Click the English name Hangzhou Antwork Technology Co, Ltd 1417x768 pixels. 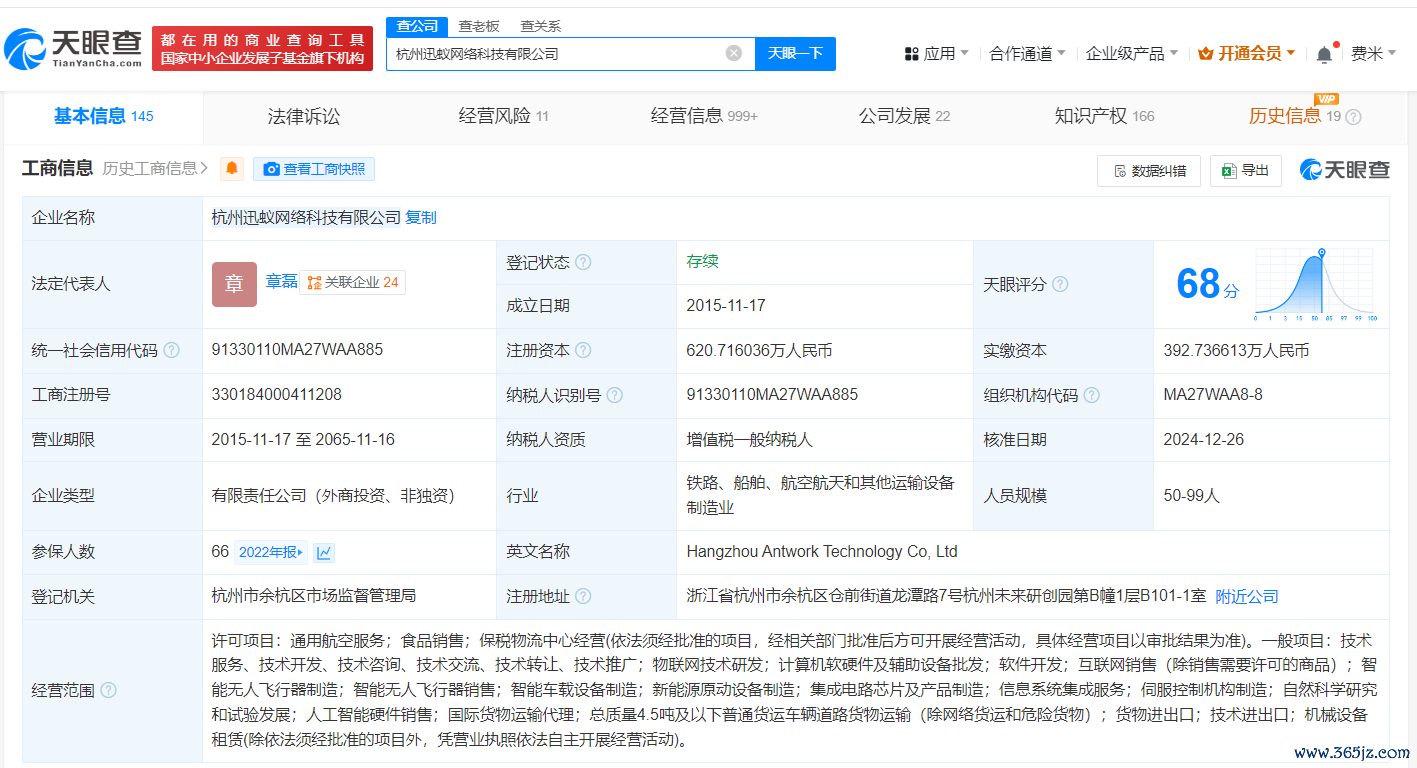coord(822,552)
